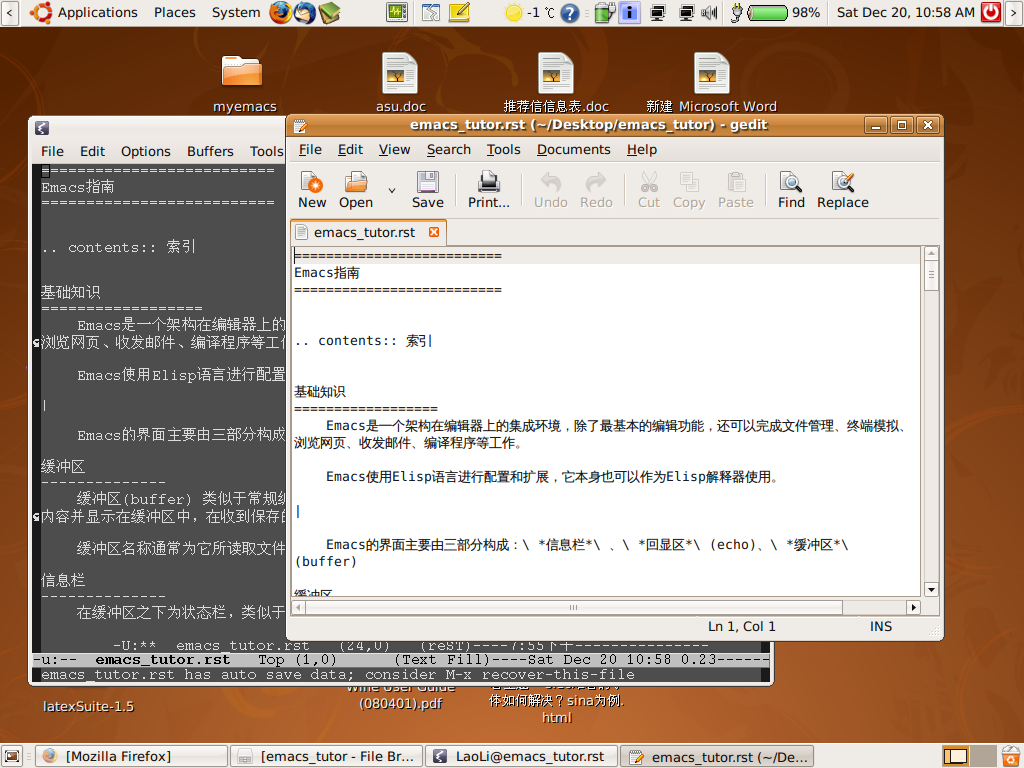The image size is (1024, 768).
Task: Open gedit View menu
Action: point(394,150)
